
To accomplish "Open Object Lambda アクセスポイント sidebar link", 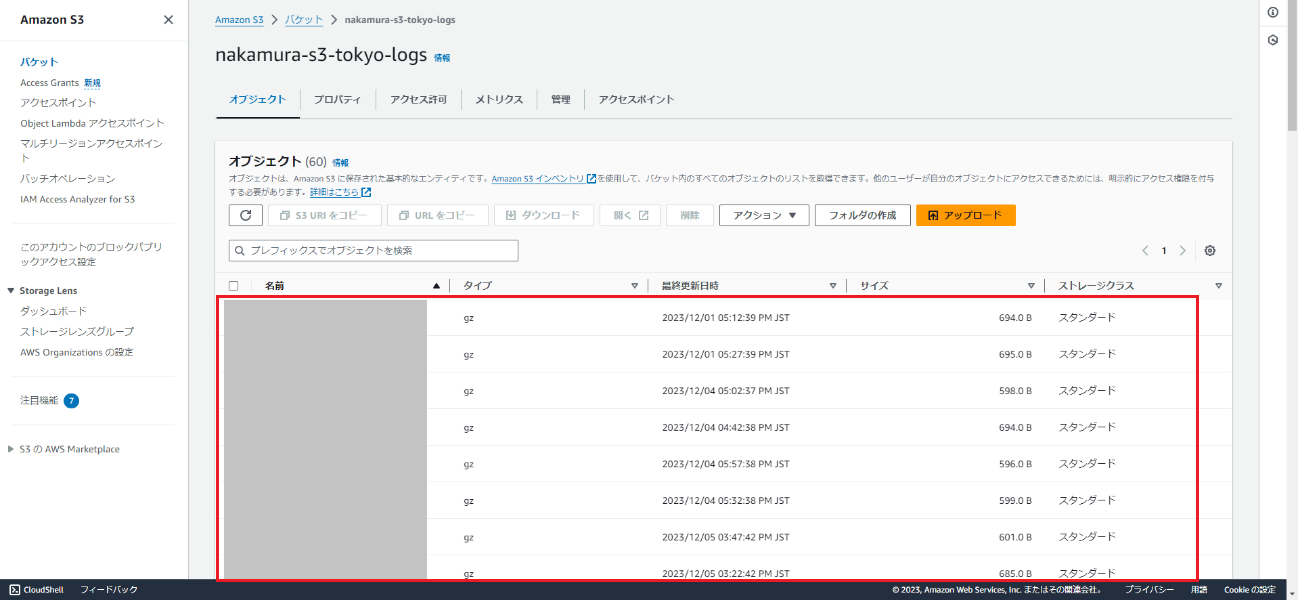I will tap(92, 123).
